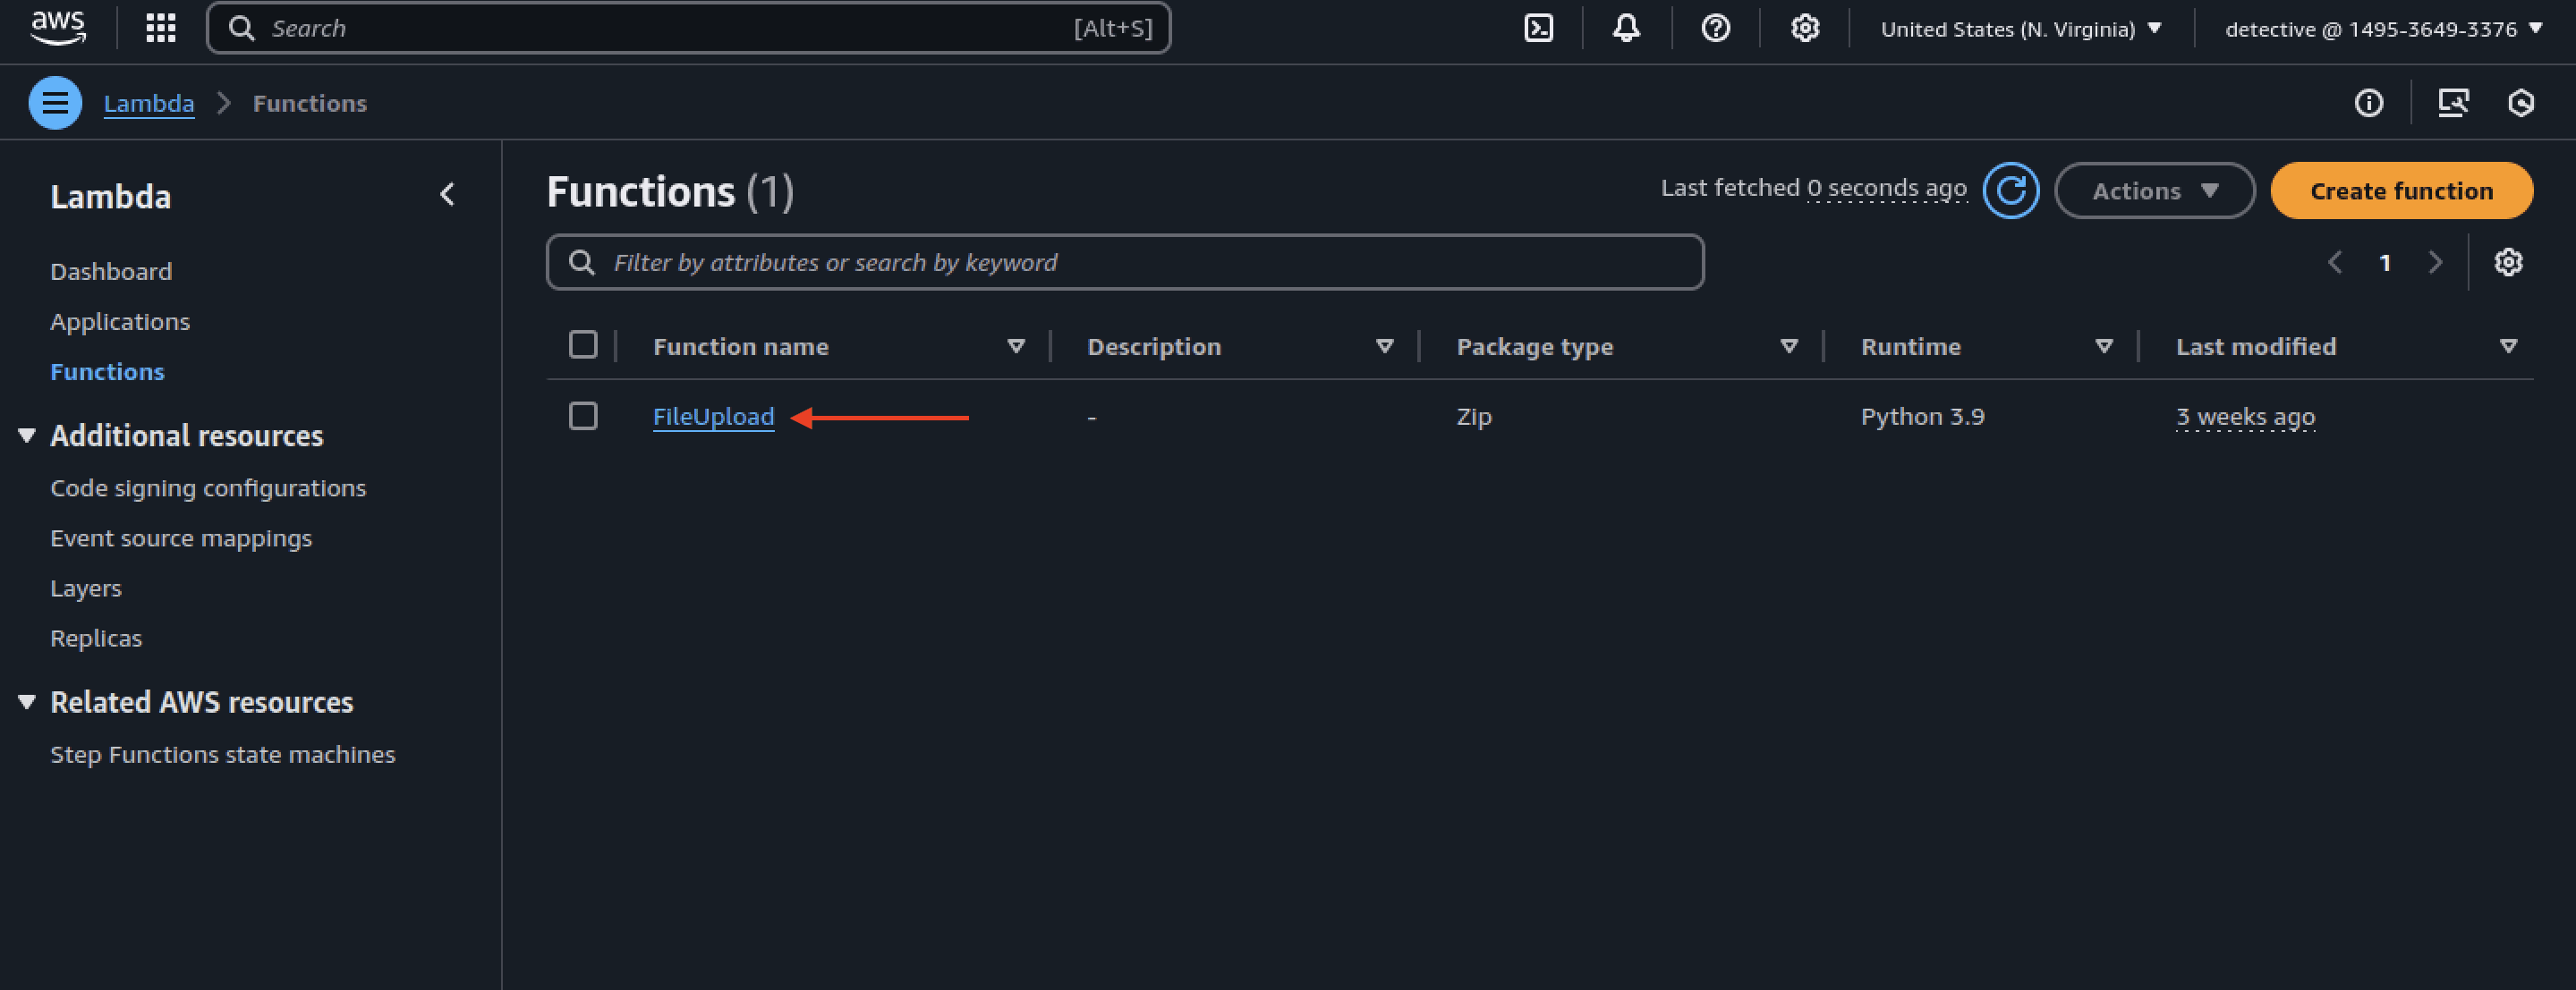Open the FileUpload function link

[713, 416]
